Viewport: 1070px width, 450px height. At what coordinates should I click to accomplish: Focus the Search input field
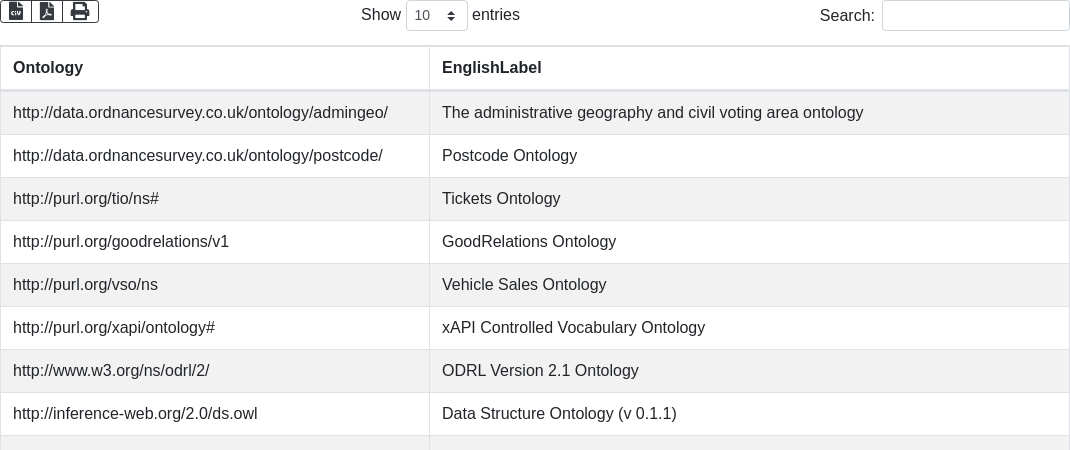[975, 16]
